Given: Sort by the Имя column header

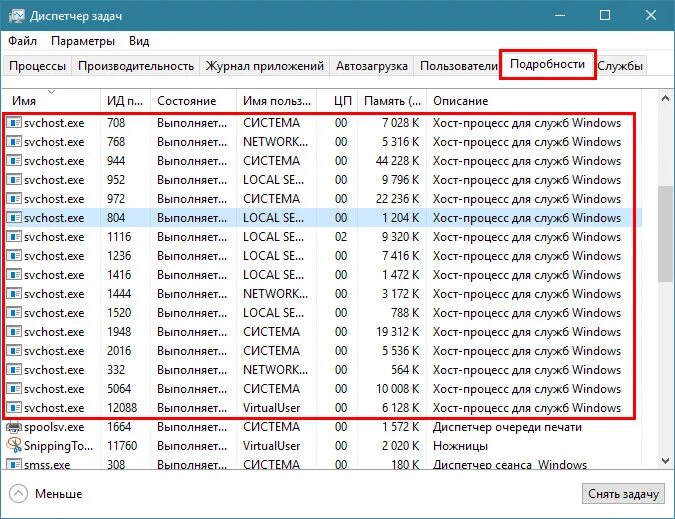Looking at the screenshot, I should coord(51,101).
